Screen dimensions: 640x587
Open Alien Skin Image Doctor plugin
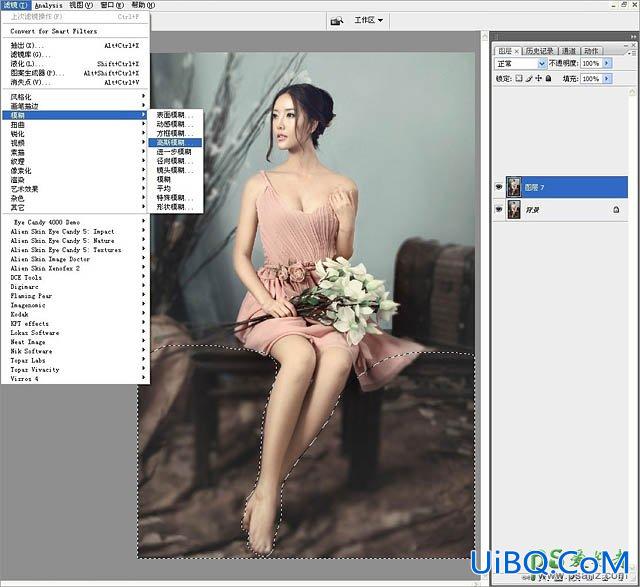(75, 259)
